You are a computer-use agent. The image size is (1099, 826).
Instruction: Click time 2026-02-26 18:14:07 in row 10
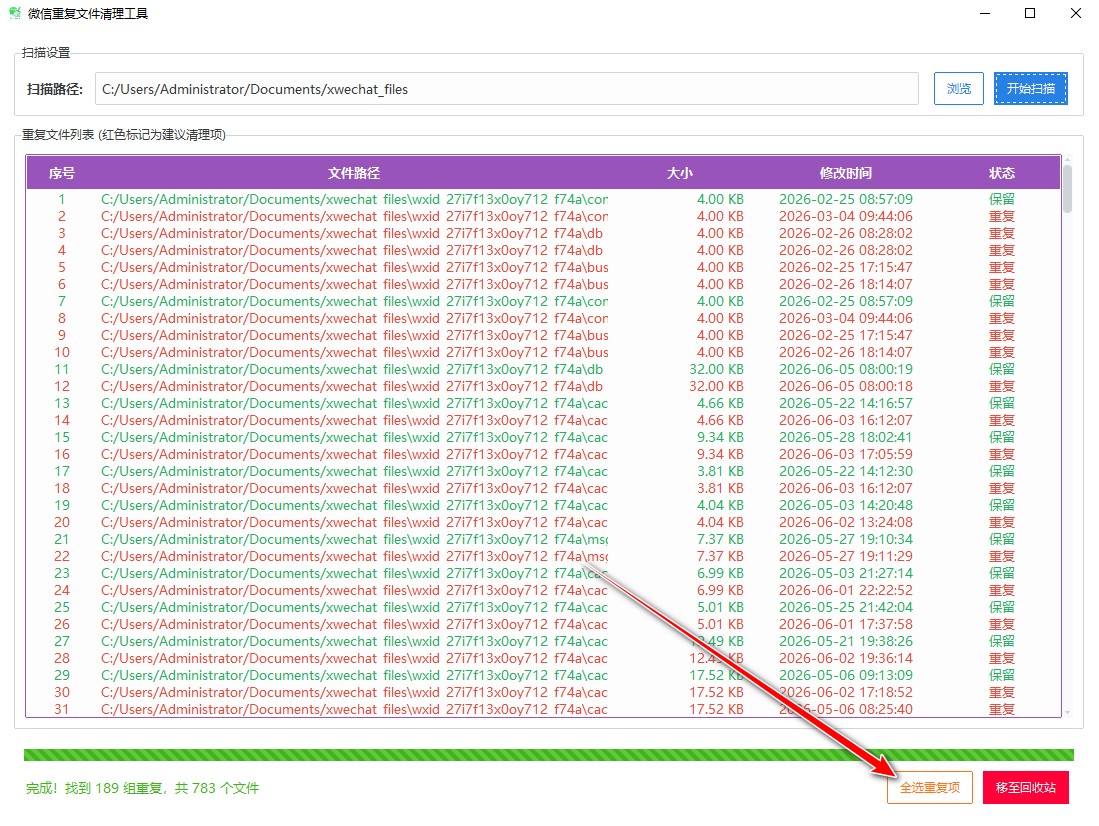(x=845, y=352)
